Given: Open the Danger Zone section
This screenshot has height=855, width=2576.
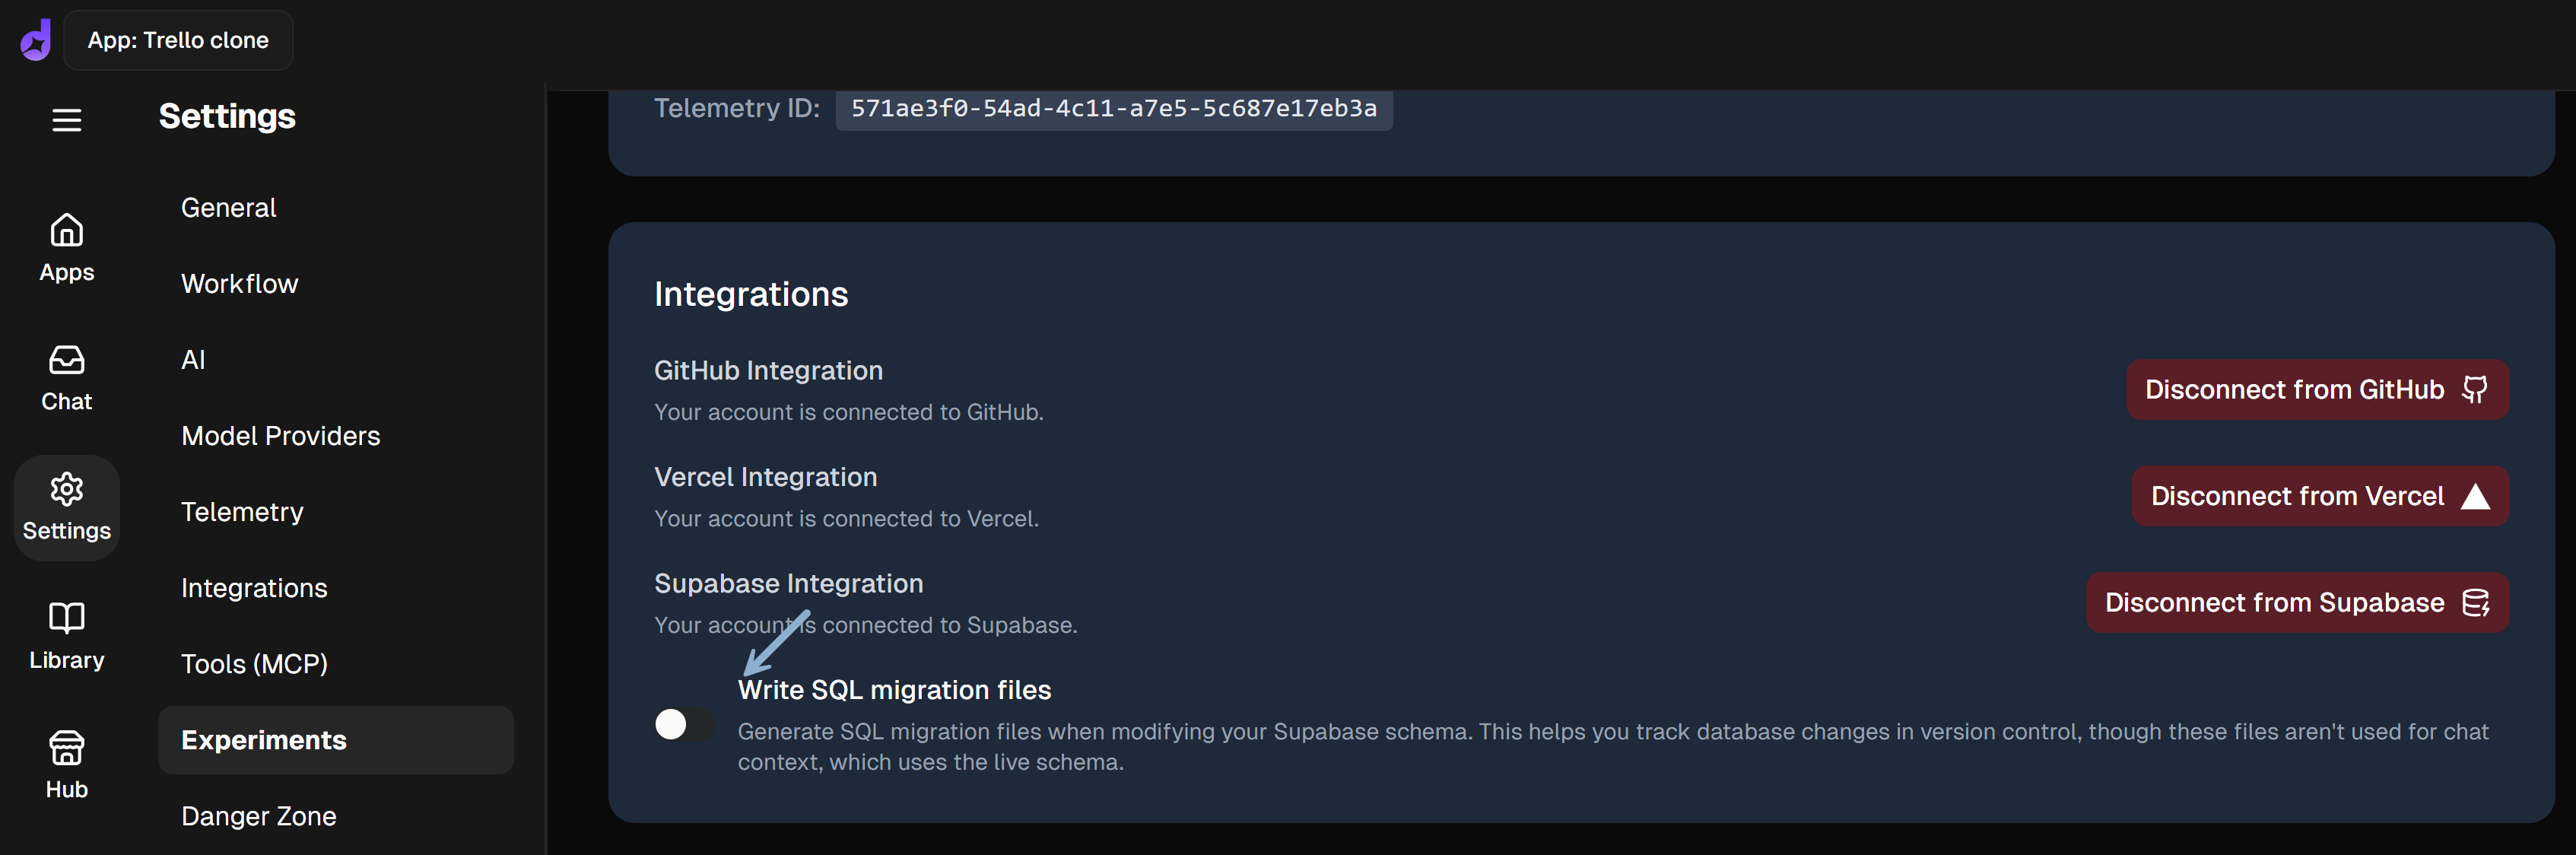Looking at the screenshot, I should pos(259,816).
